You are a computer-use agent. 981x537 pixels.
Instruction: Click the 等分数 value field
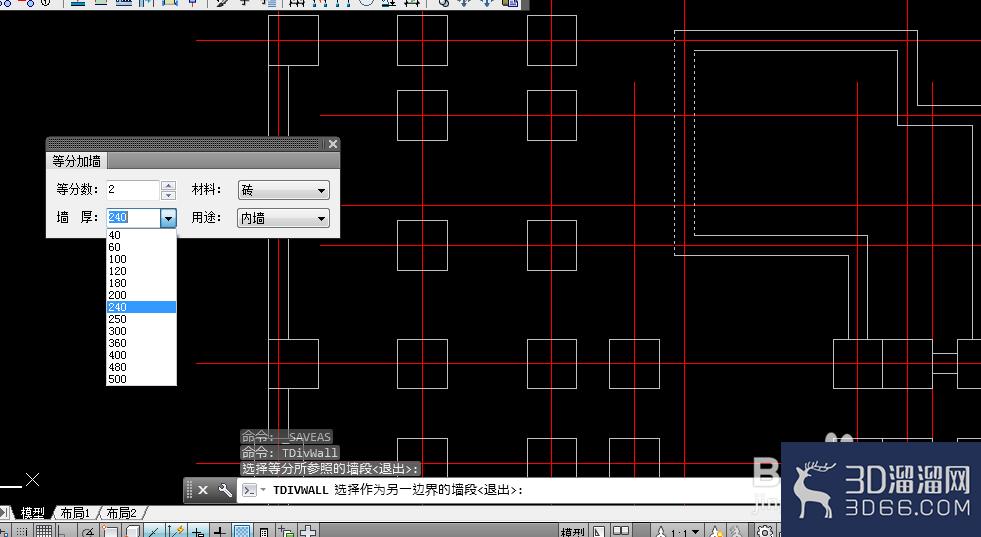click(x=133, y=190)
